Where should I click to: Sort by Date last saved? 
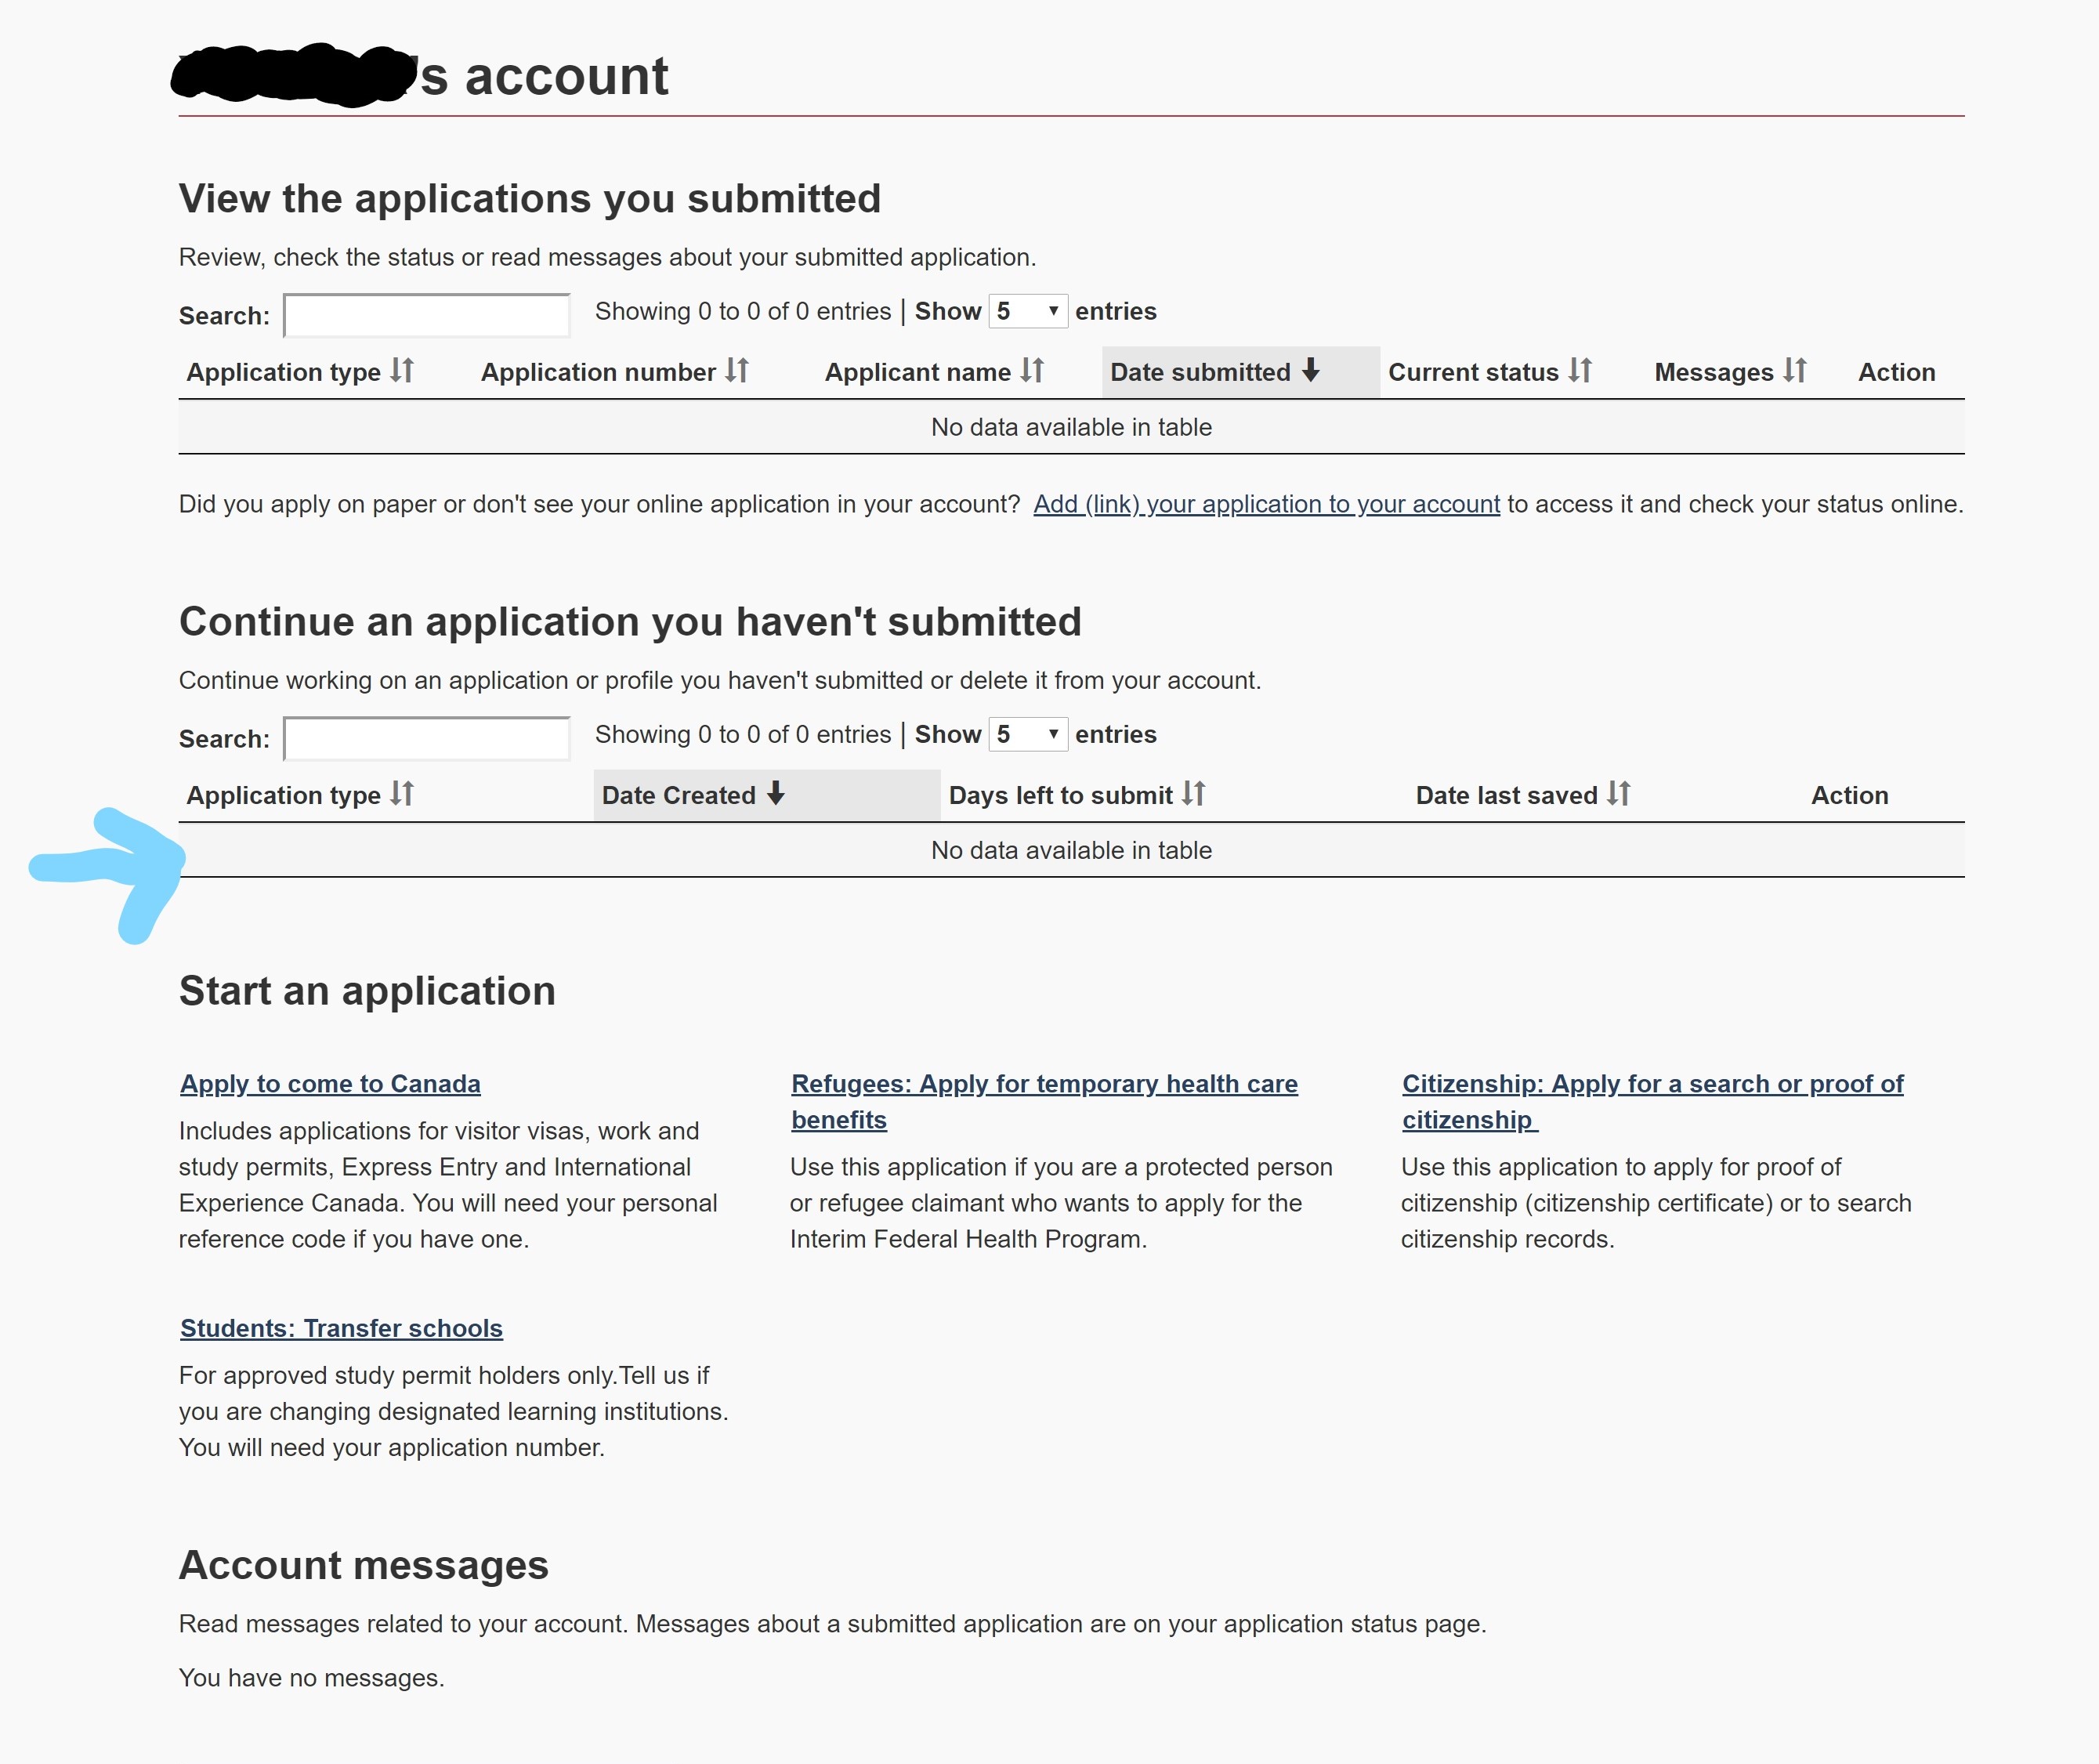point(1522,795)
